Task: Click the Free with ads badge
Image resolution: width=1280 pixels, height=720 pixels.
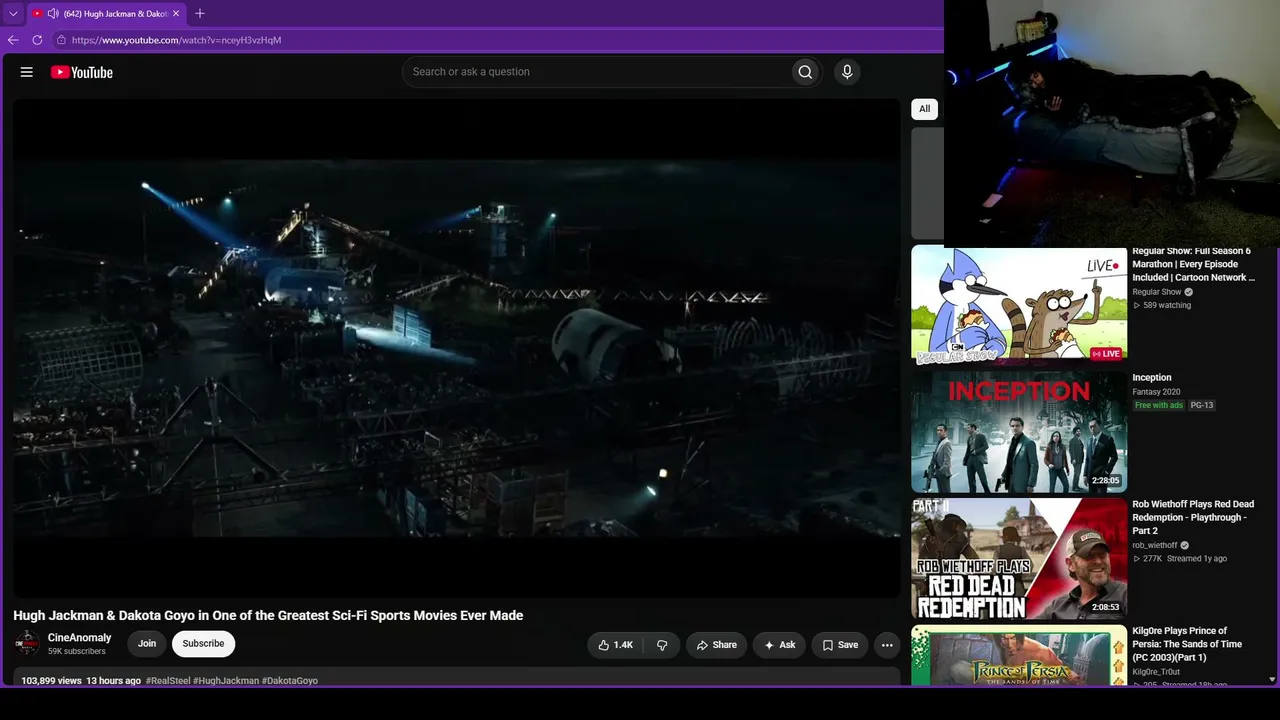Action: 1159,405
